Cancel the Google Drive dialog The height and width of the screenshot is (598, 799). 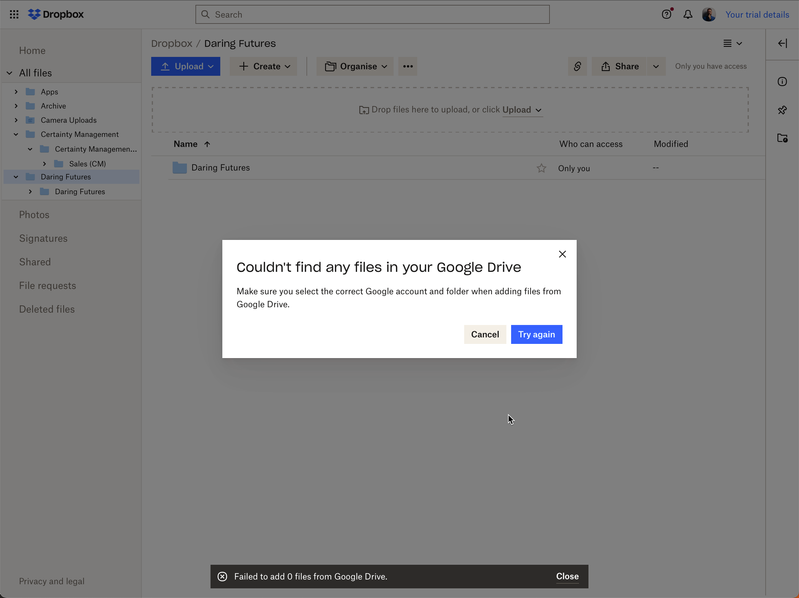pos(485,335)
